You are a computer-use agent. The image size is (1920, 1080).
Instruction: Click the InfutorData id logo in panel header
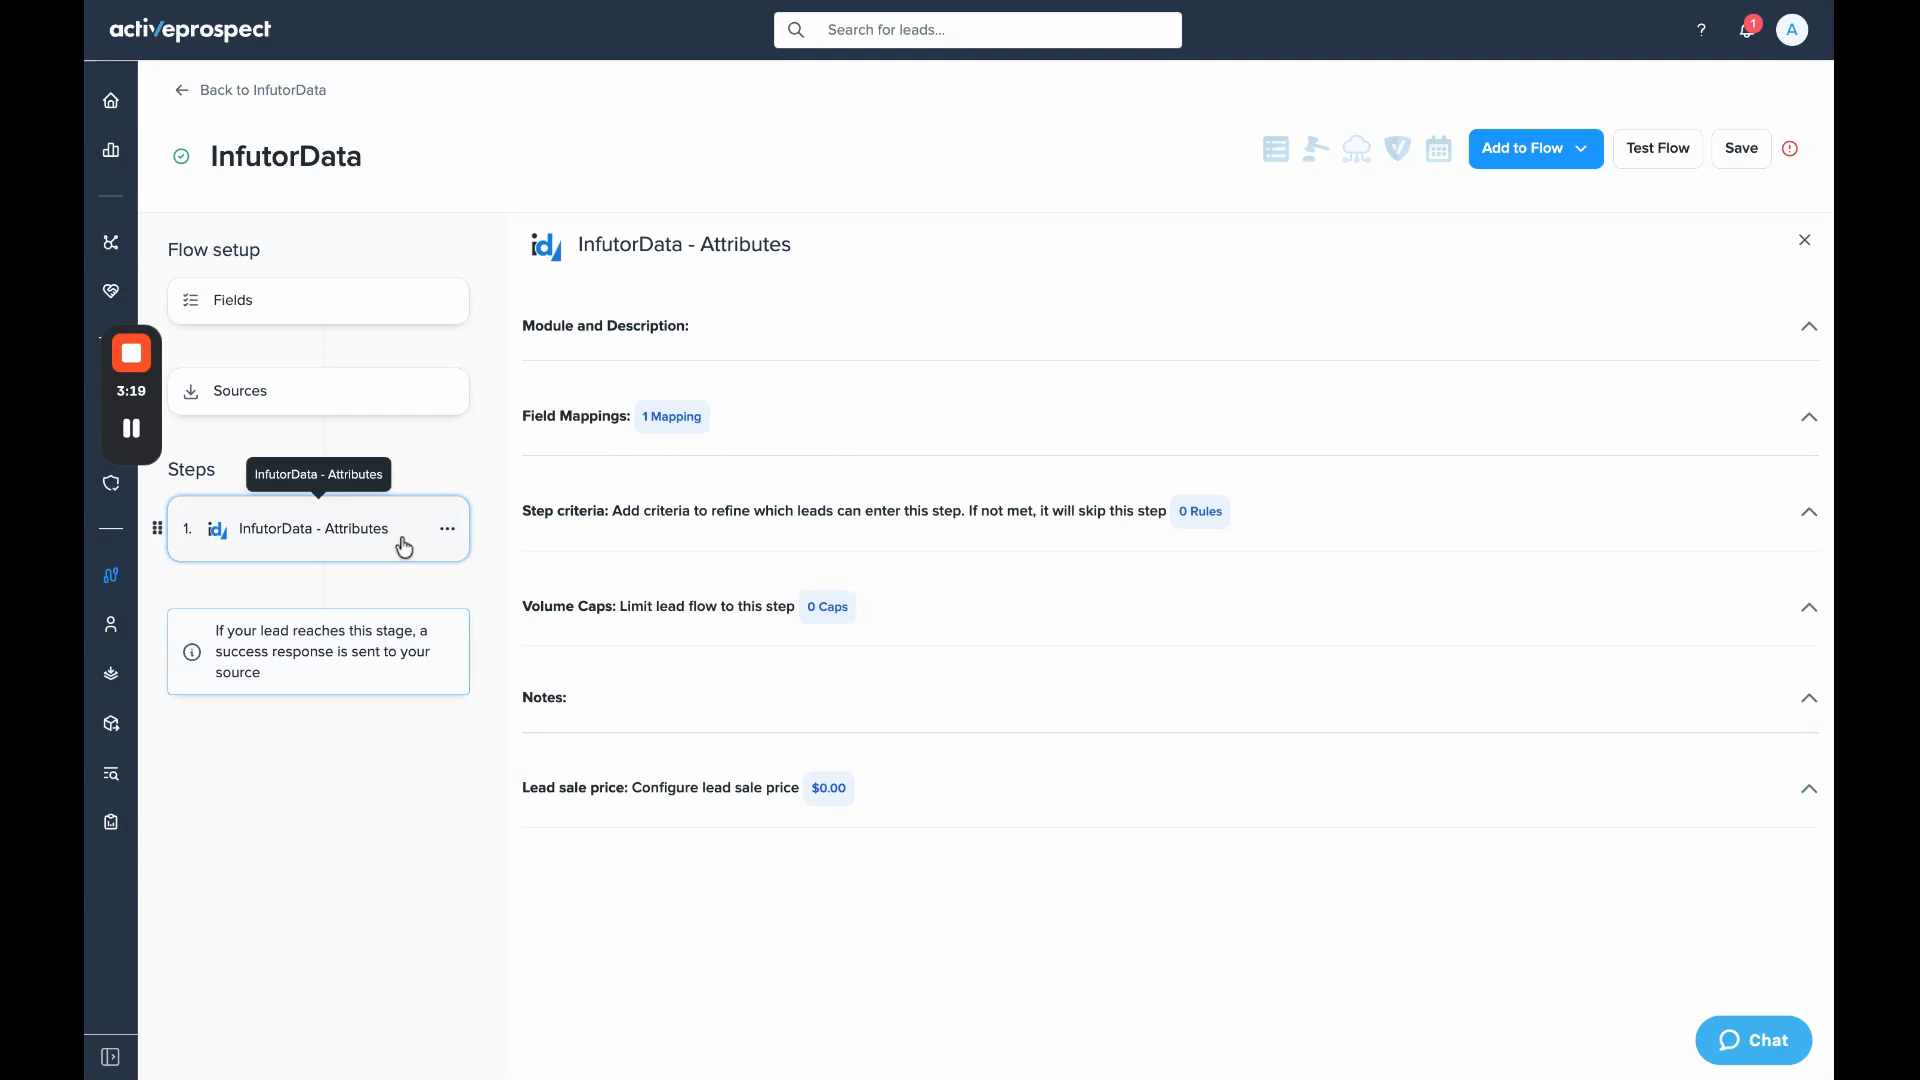point(546,245)
